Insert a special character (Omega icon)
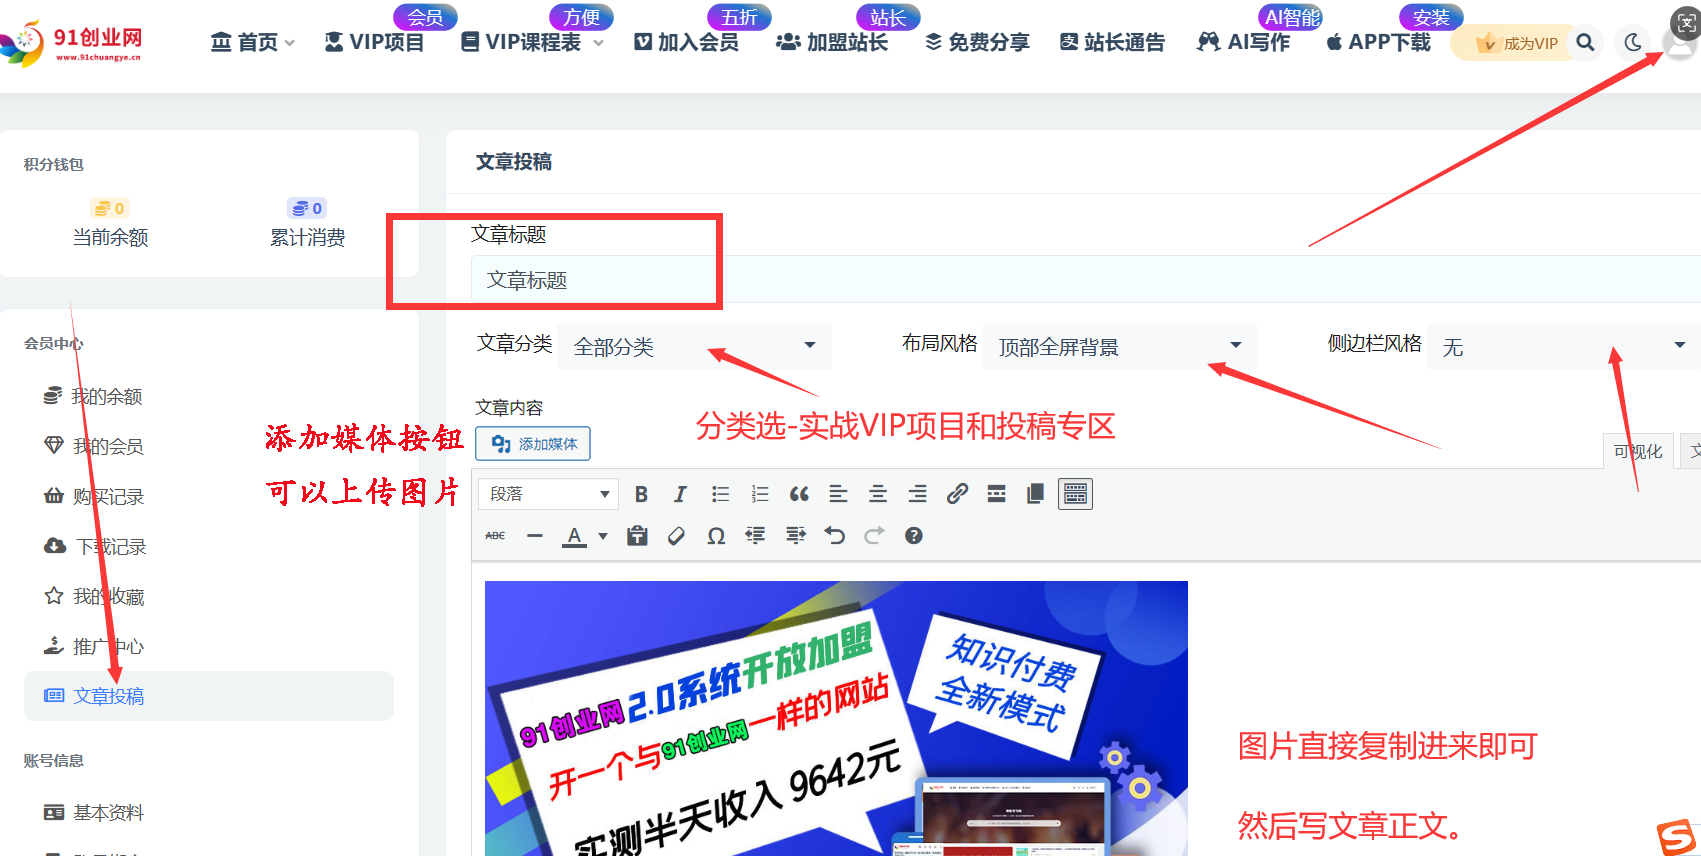Screen dimensions: 1701x856 pos(716,536)
